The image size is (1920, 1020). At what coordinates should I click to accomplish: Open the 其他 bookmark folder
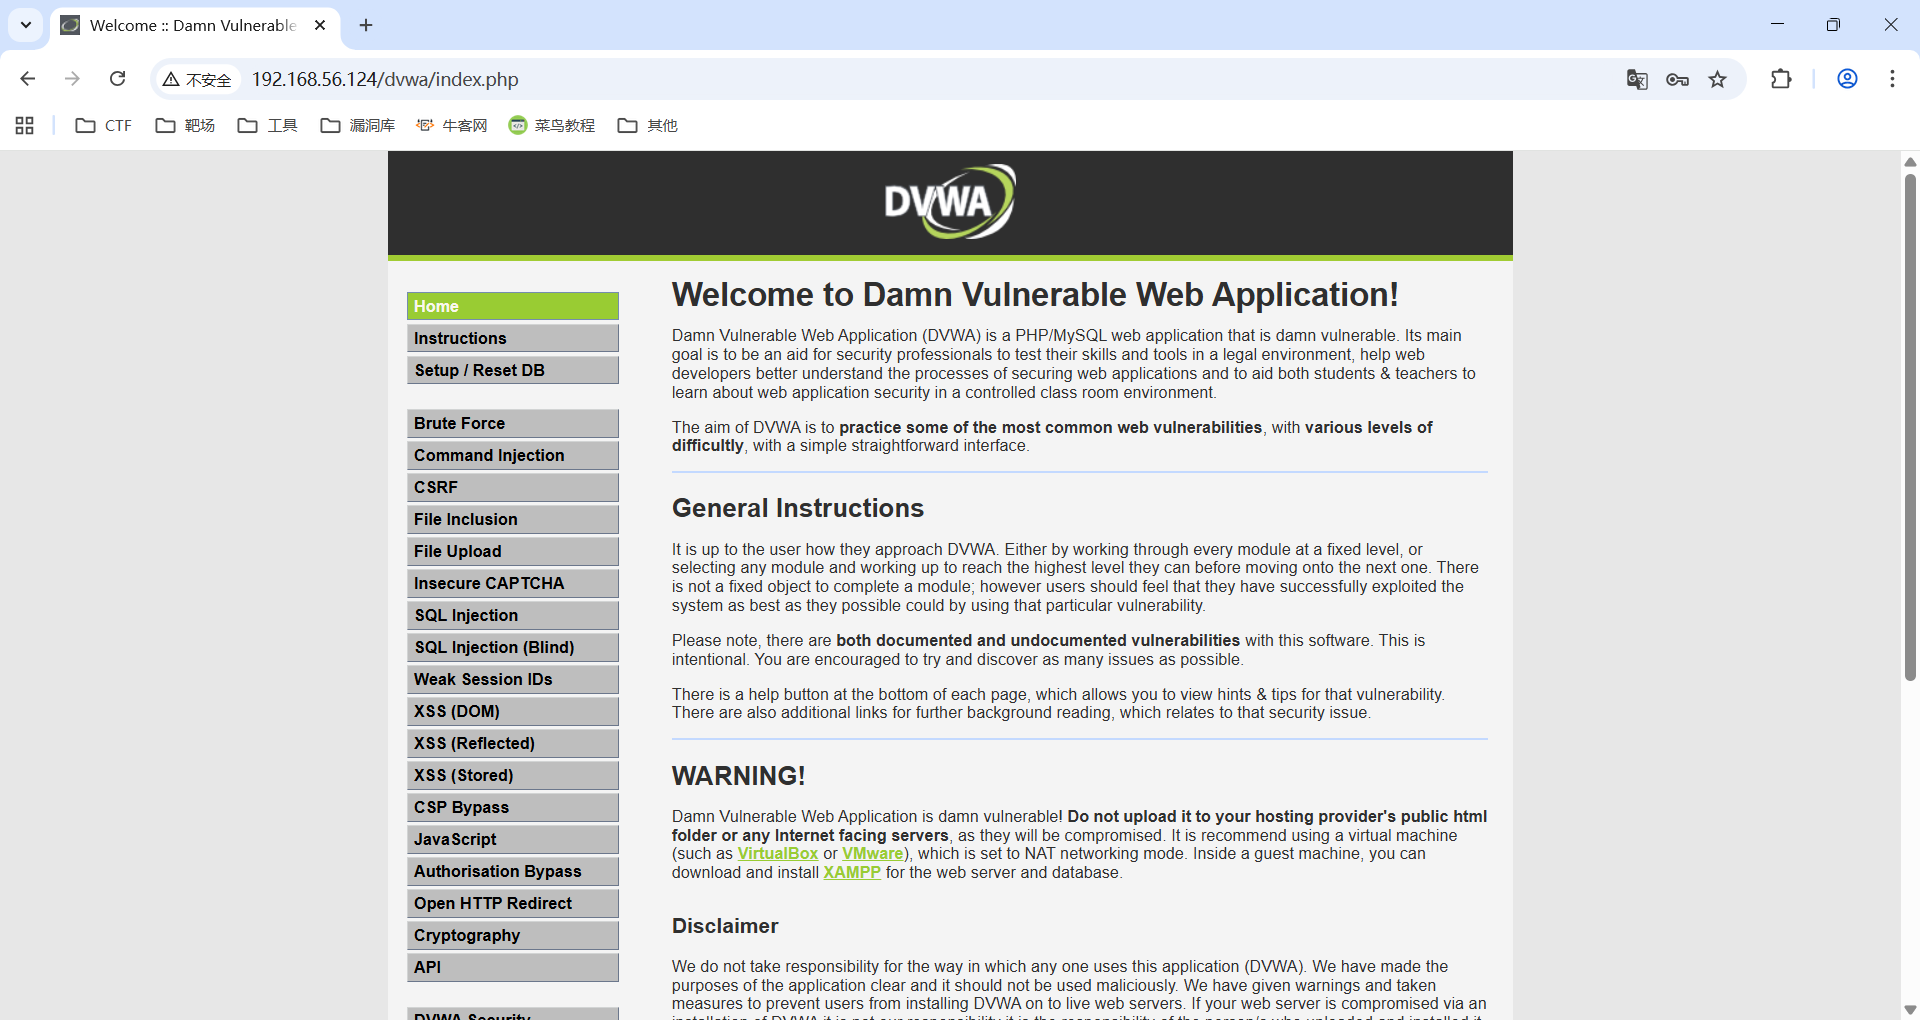(647, 125)
